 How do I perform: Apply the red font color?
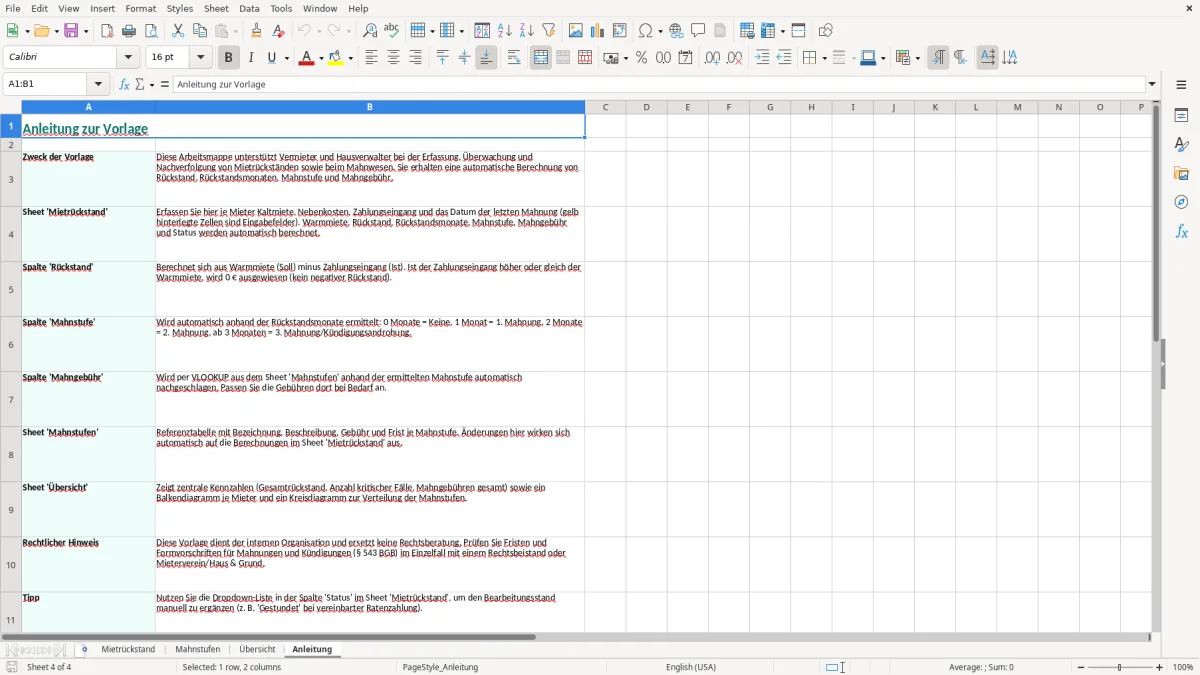(x=307, y=58)
